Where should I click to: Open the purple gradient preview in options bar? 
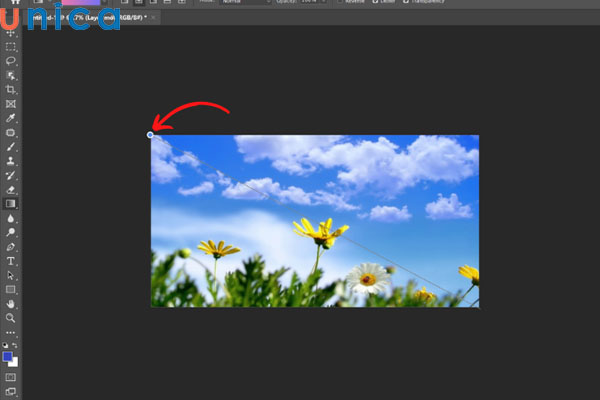click(81, 2)
